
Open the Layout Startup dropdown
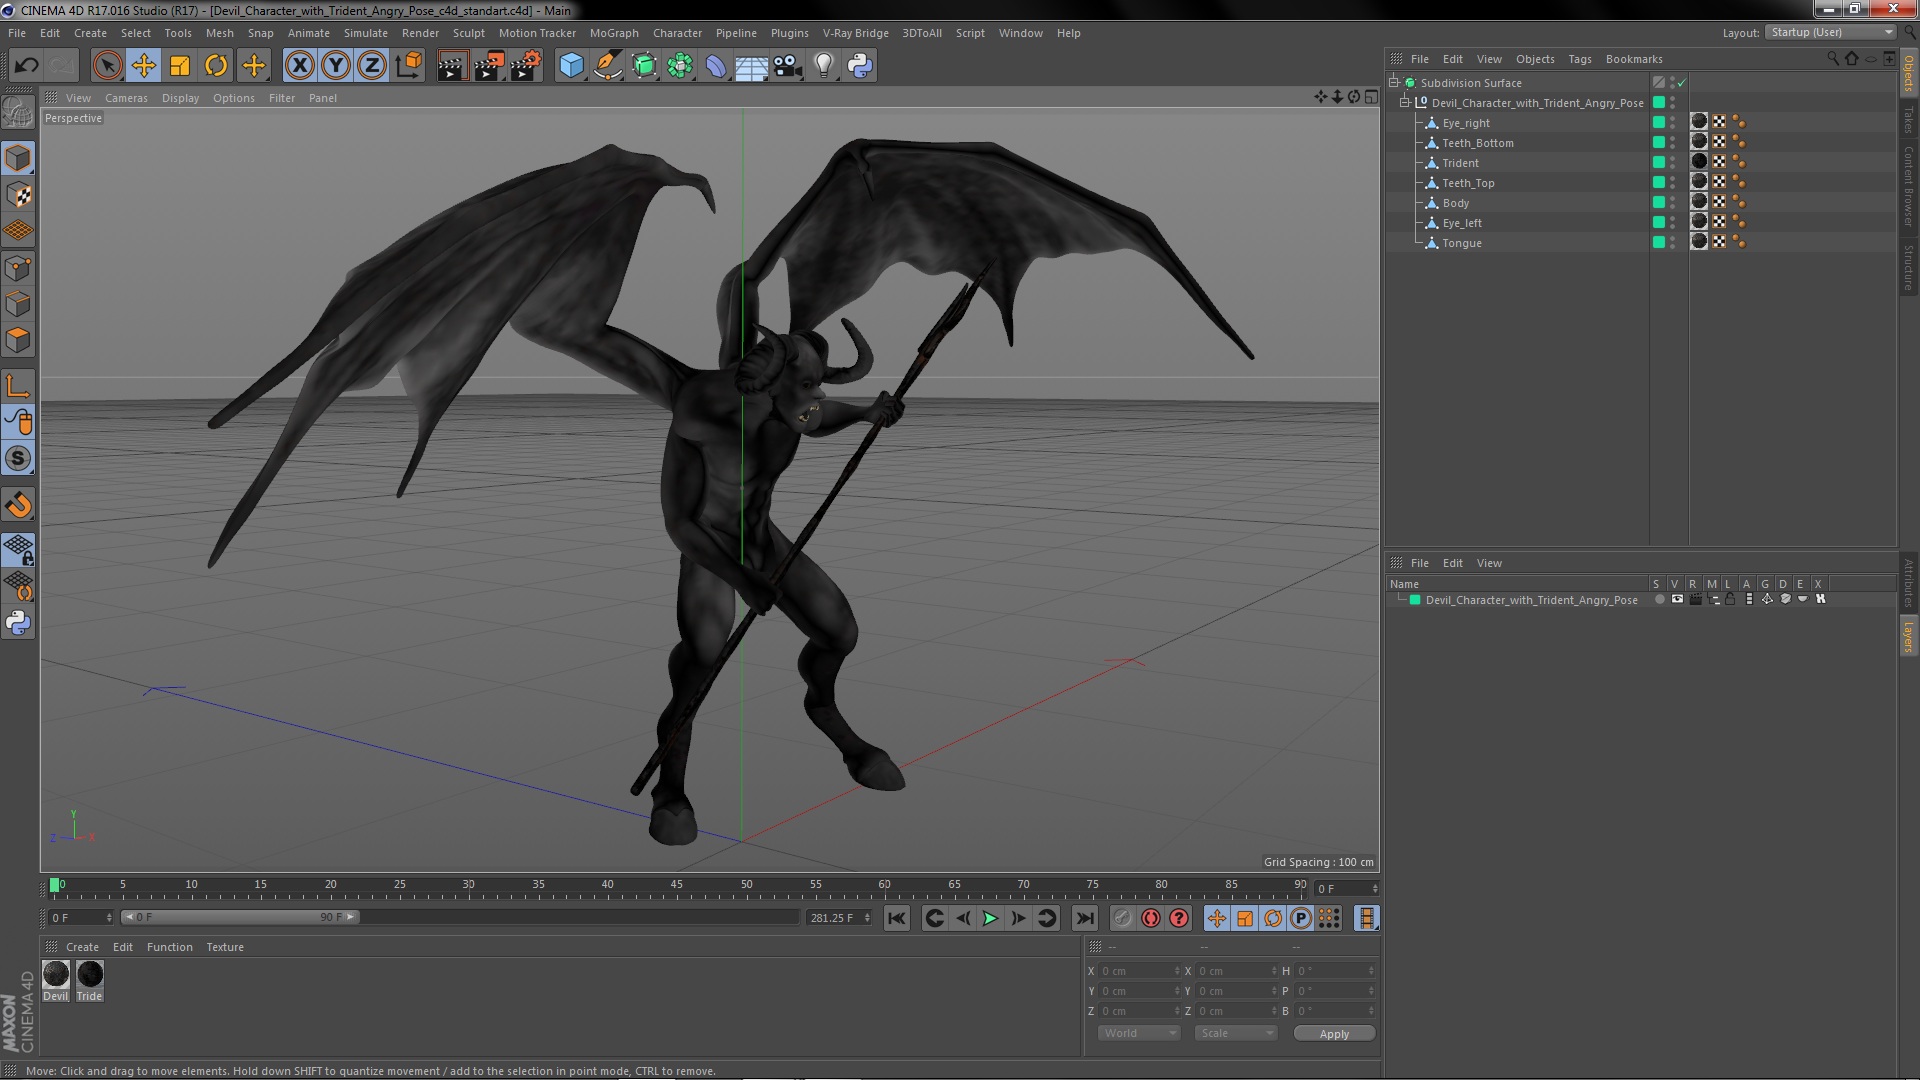1831,32
